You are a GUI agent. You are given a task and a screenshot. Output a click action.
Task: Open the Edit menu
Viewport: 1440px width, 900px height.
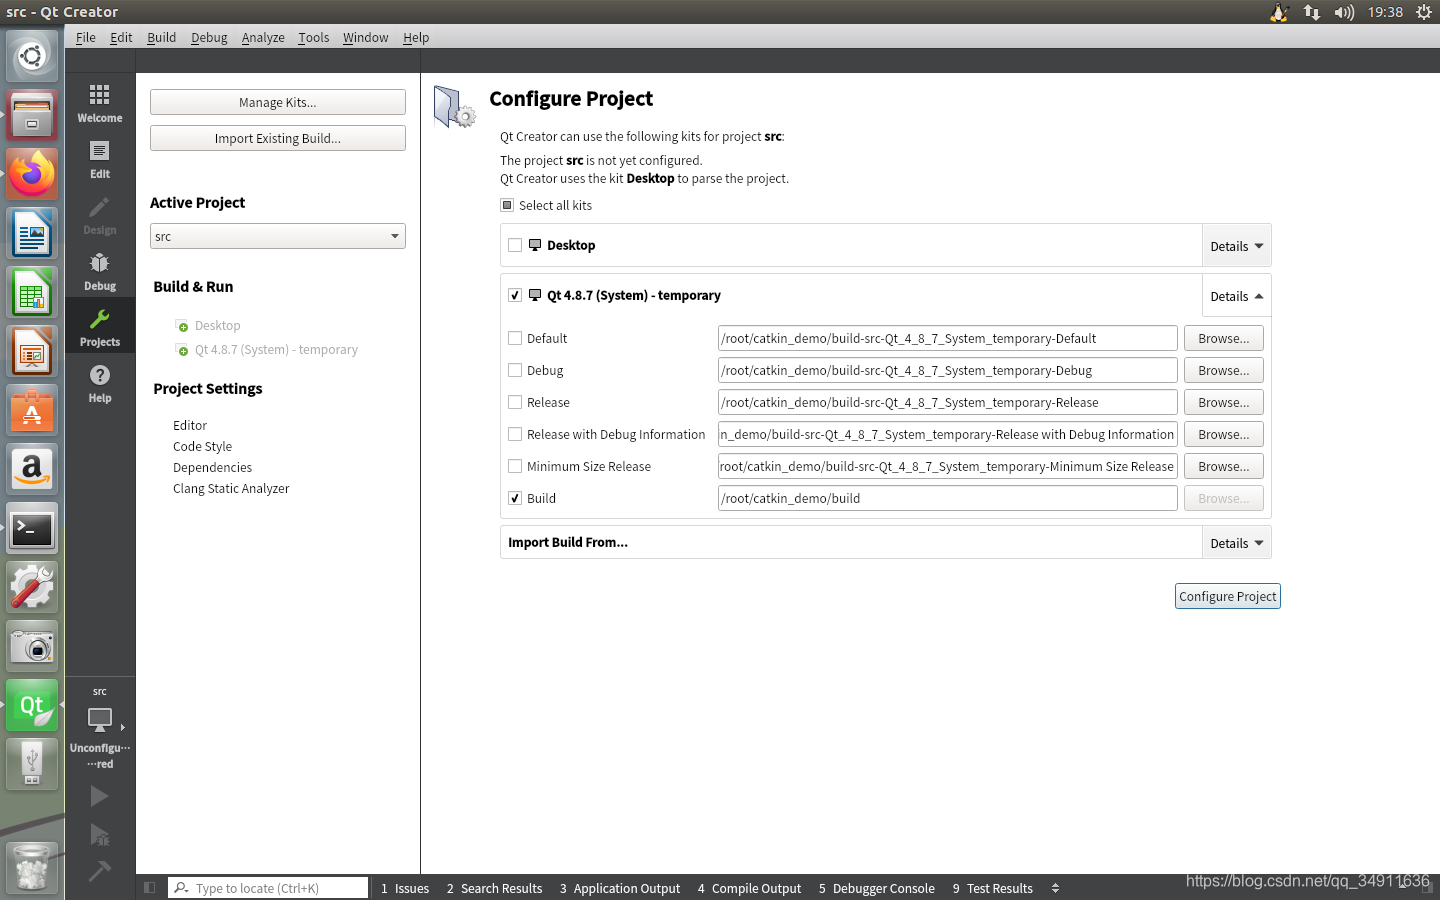121,37
